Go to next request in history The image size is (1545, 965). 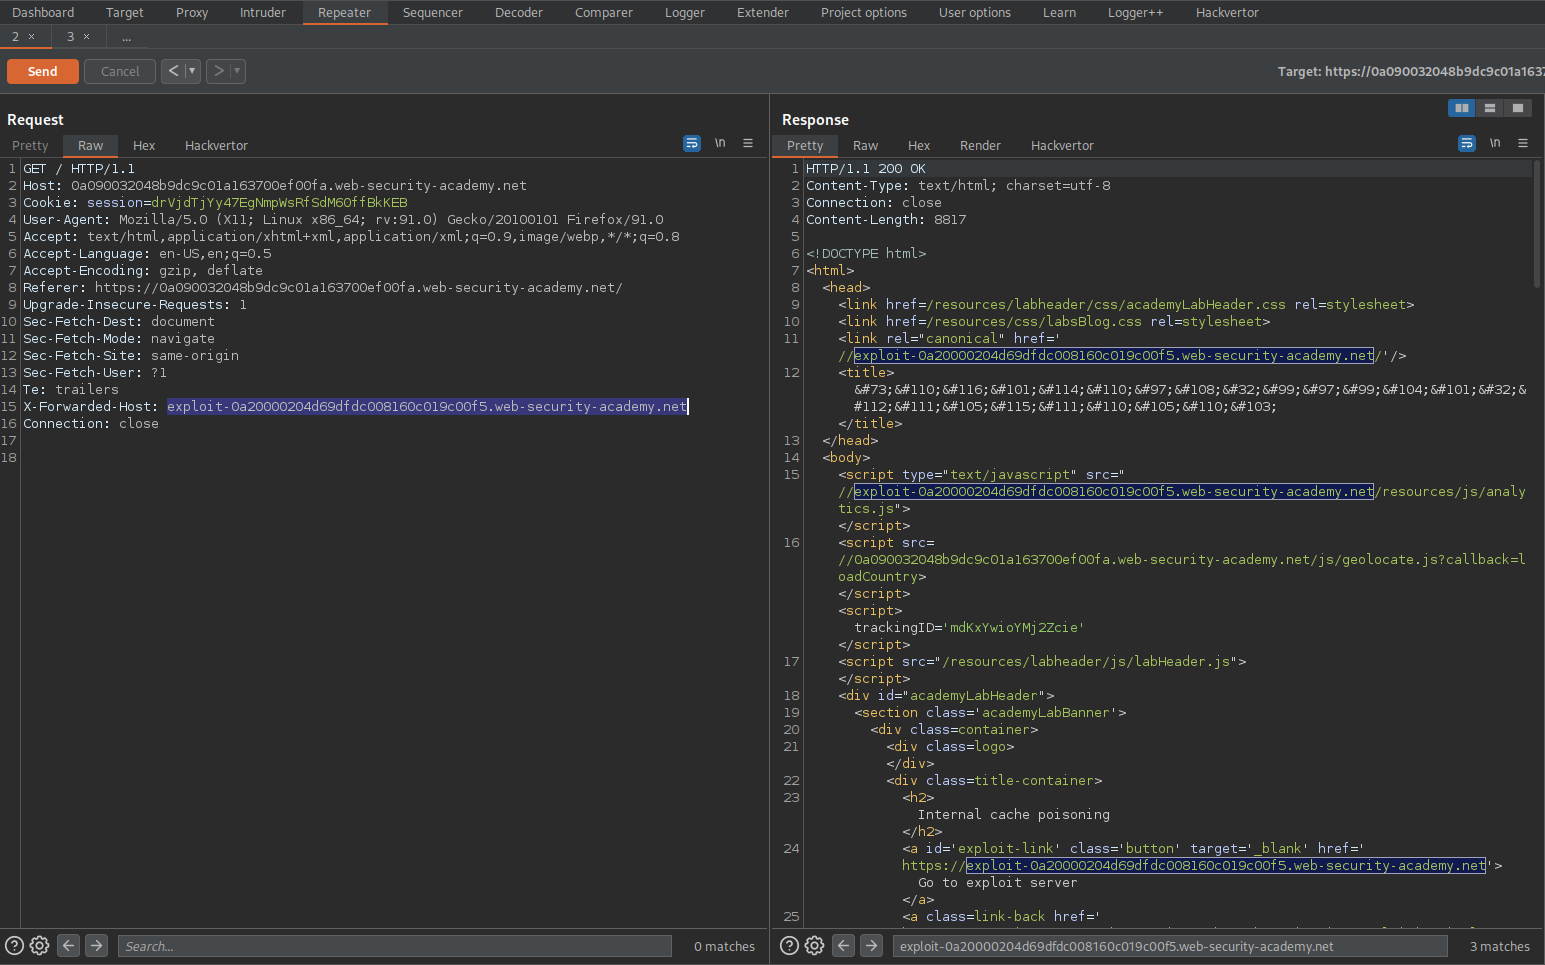(x=218, y=71)
